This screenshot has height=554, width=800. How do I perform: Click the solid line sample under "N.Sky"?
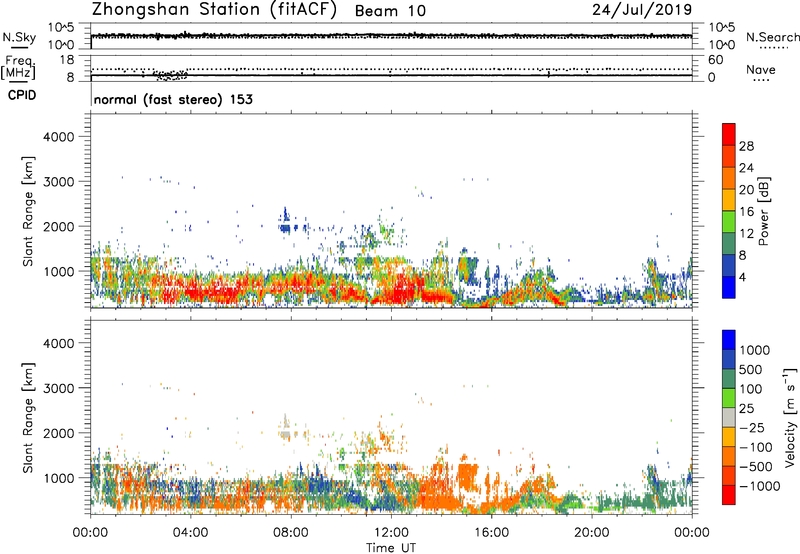coord(19,47)
